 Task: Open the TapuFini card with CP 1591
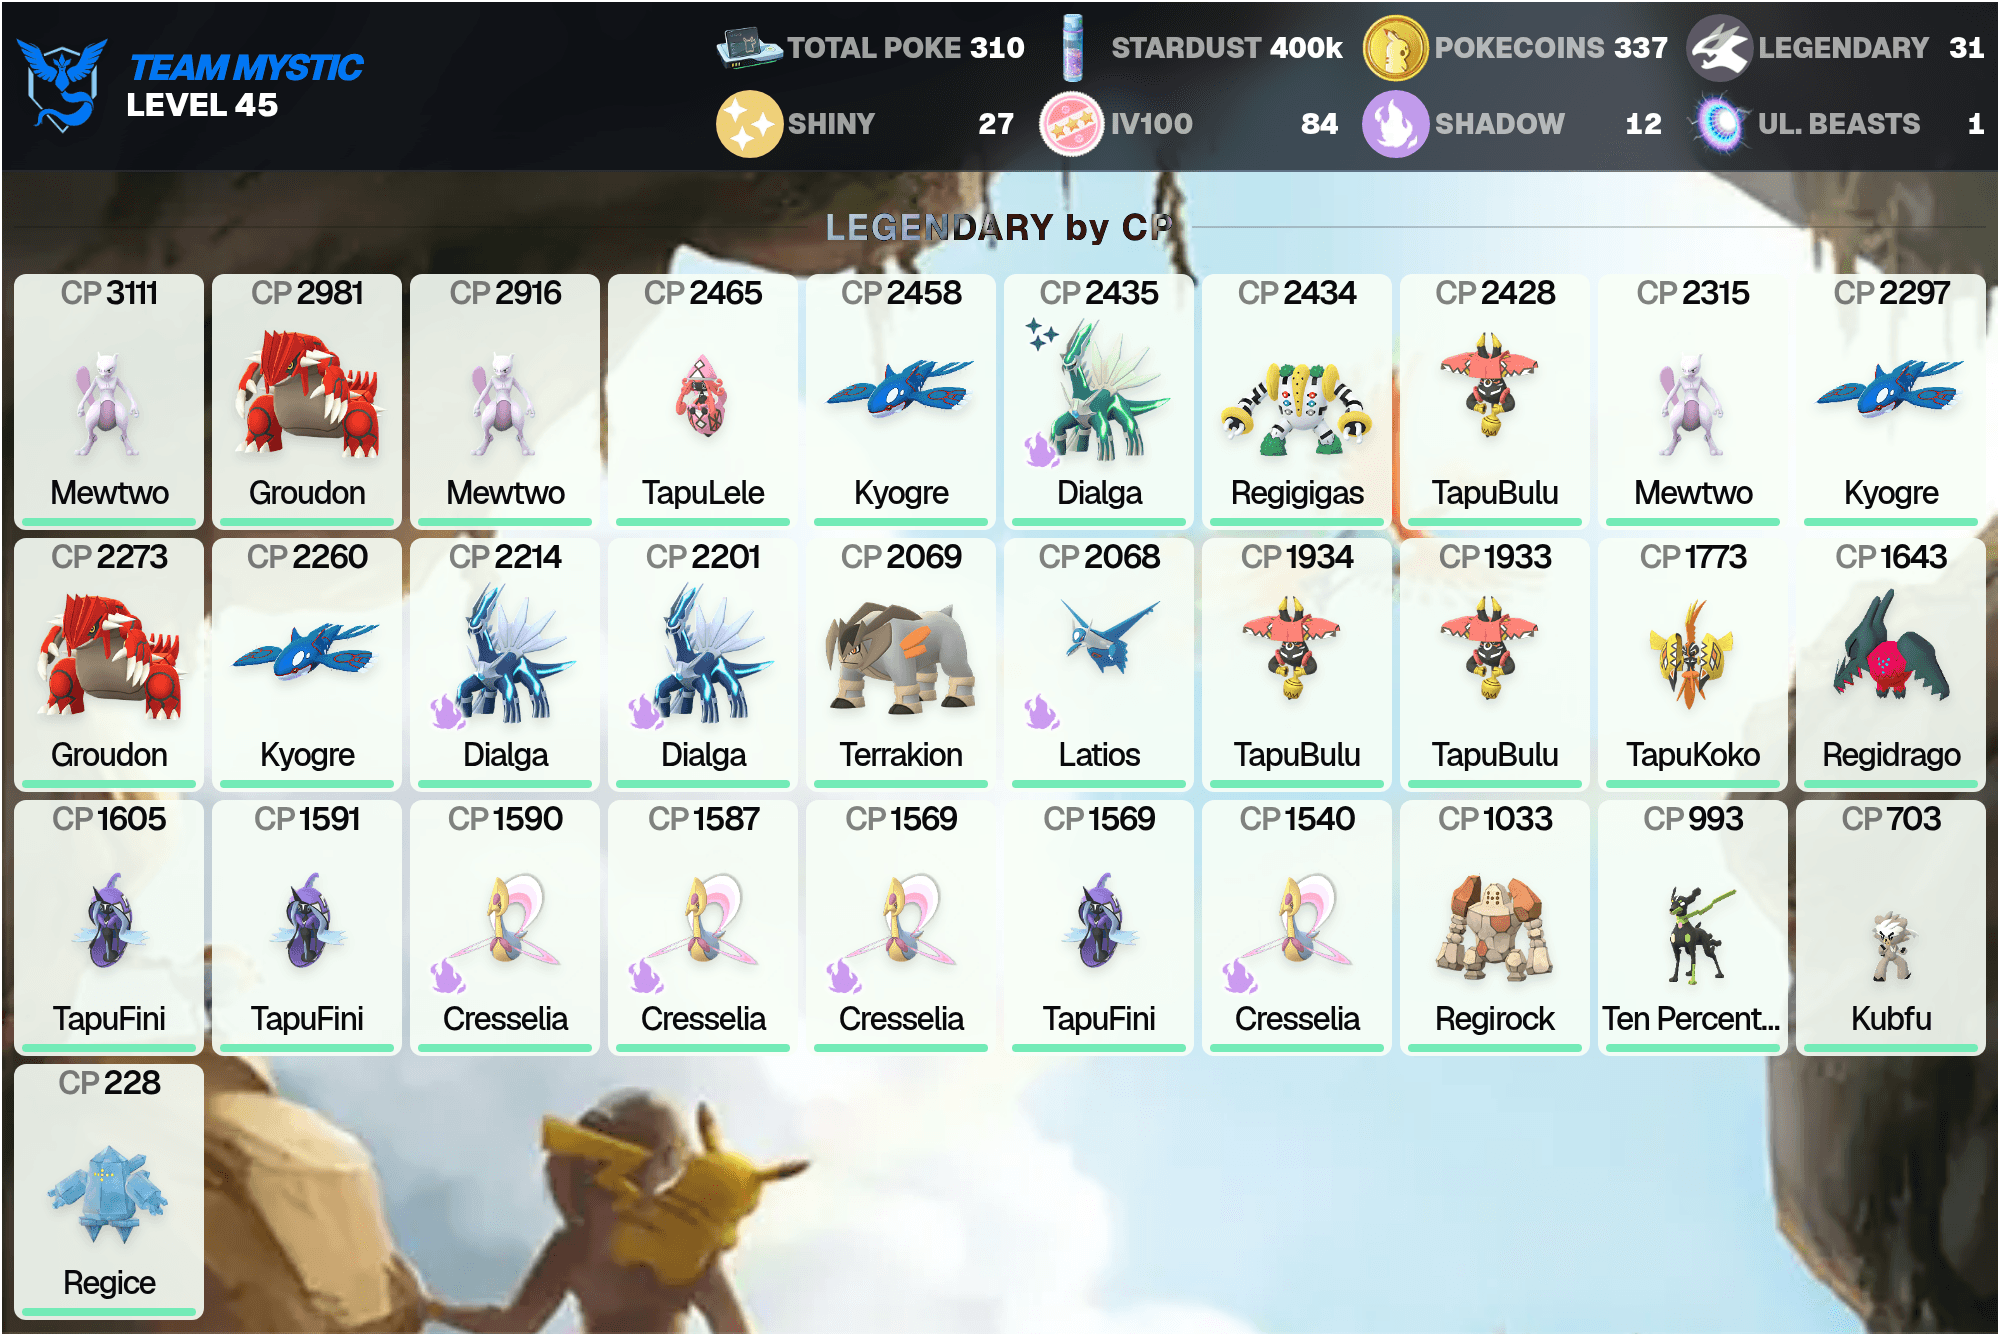[x=307, y=927]
